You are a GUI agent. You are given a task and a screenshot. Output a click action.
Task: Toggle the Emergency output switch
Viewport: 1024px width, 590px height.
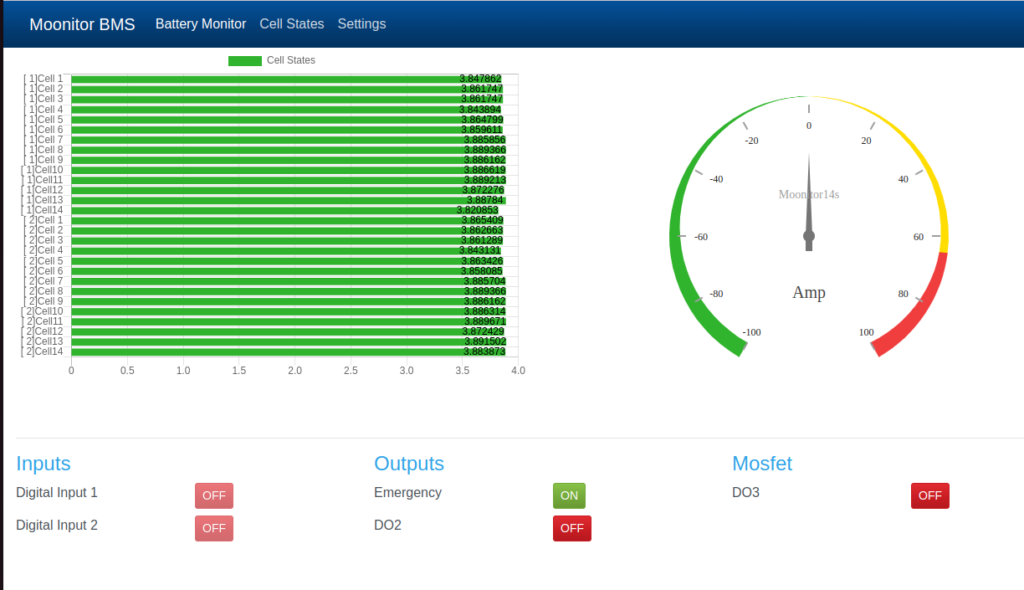569,495
